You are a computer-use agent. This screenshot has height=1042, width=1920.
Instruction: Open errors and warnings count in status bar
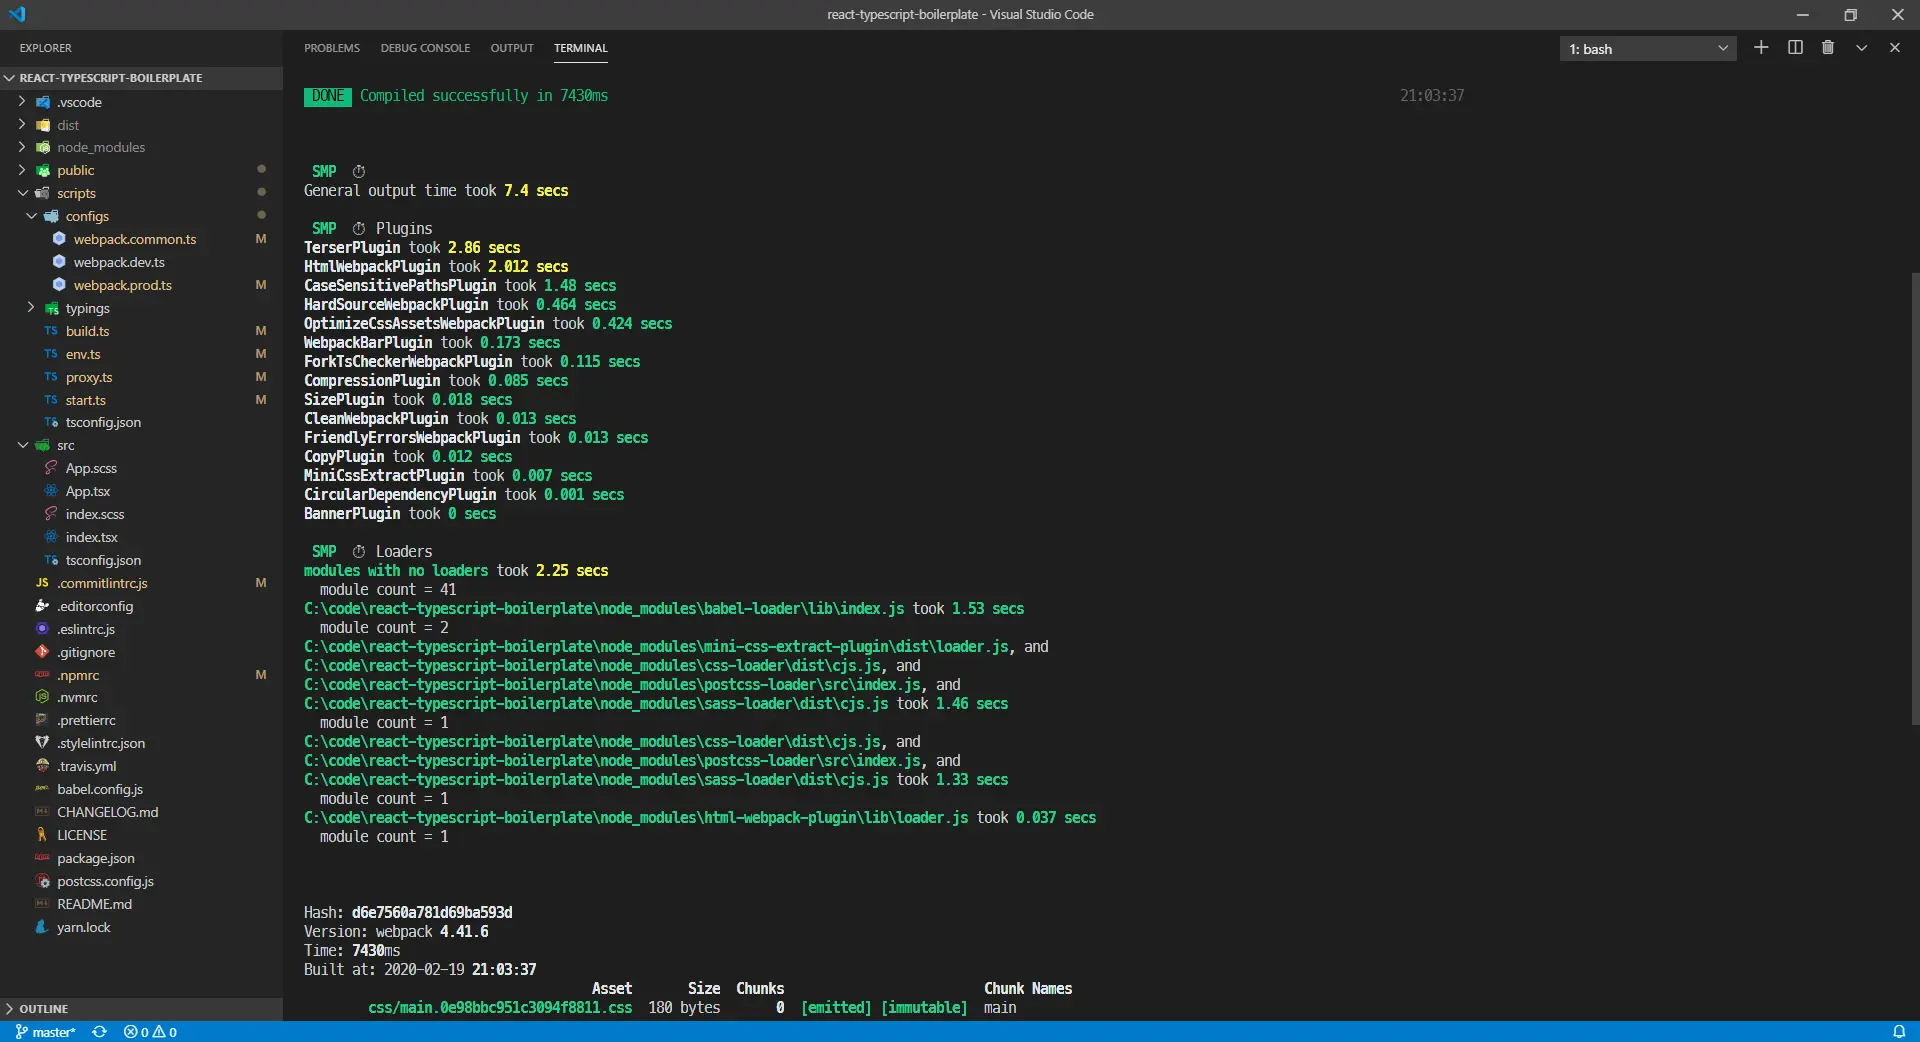tap(150, 1032)
